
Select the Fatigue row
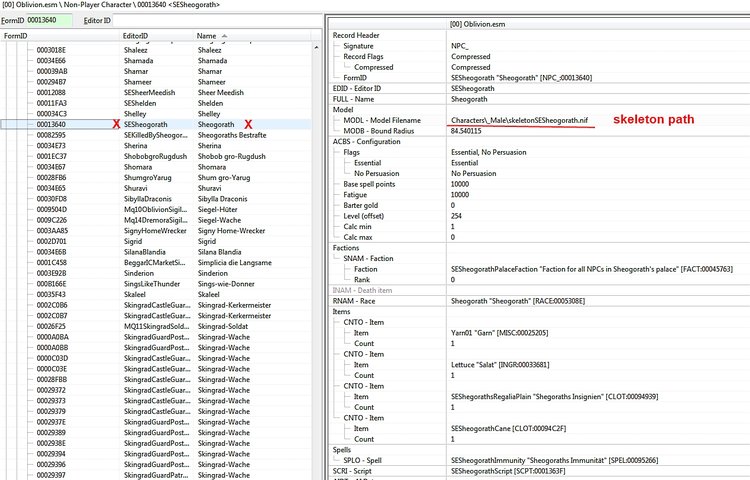(539, 195)
